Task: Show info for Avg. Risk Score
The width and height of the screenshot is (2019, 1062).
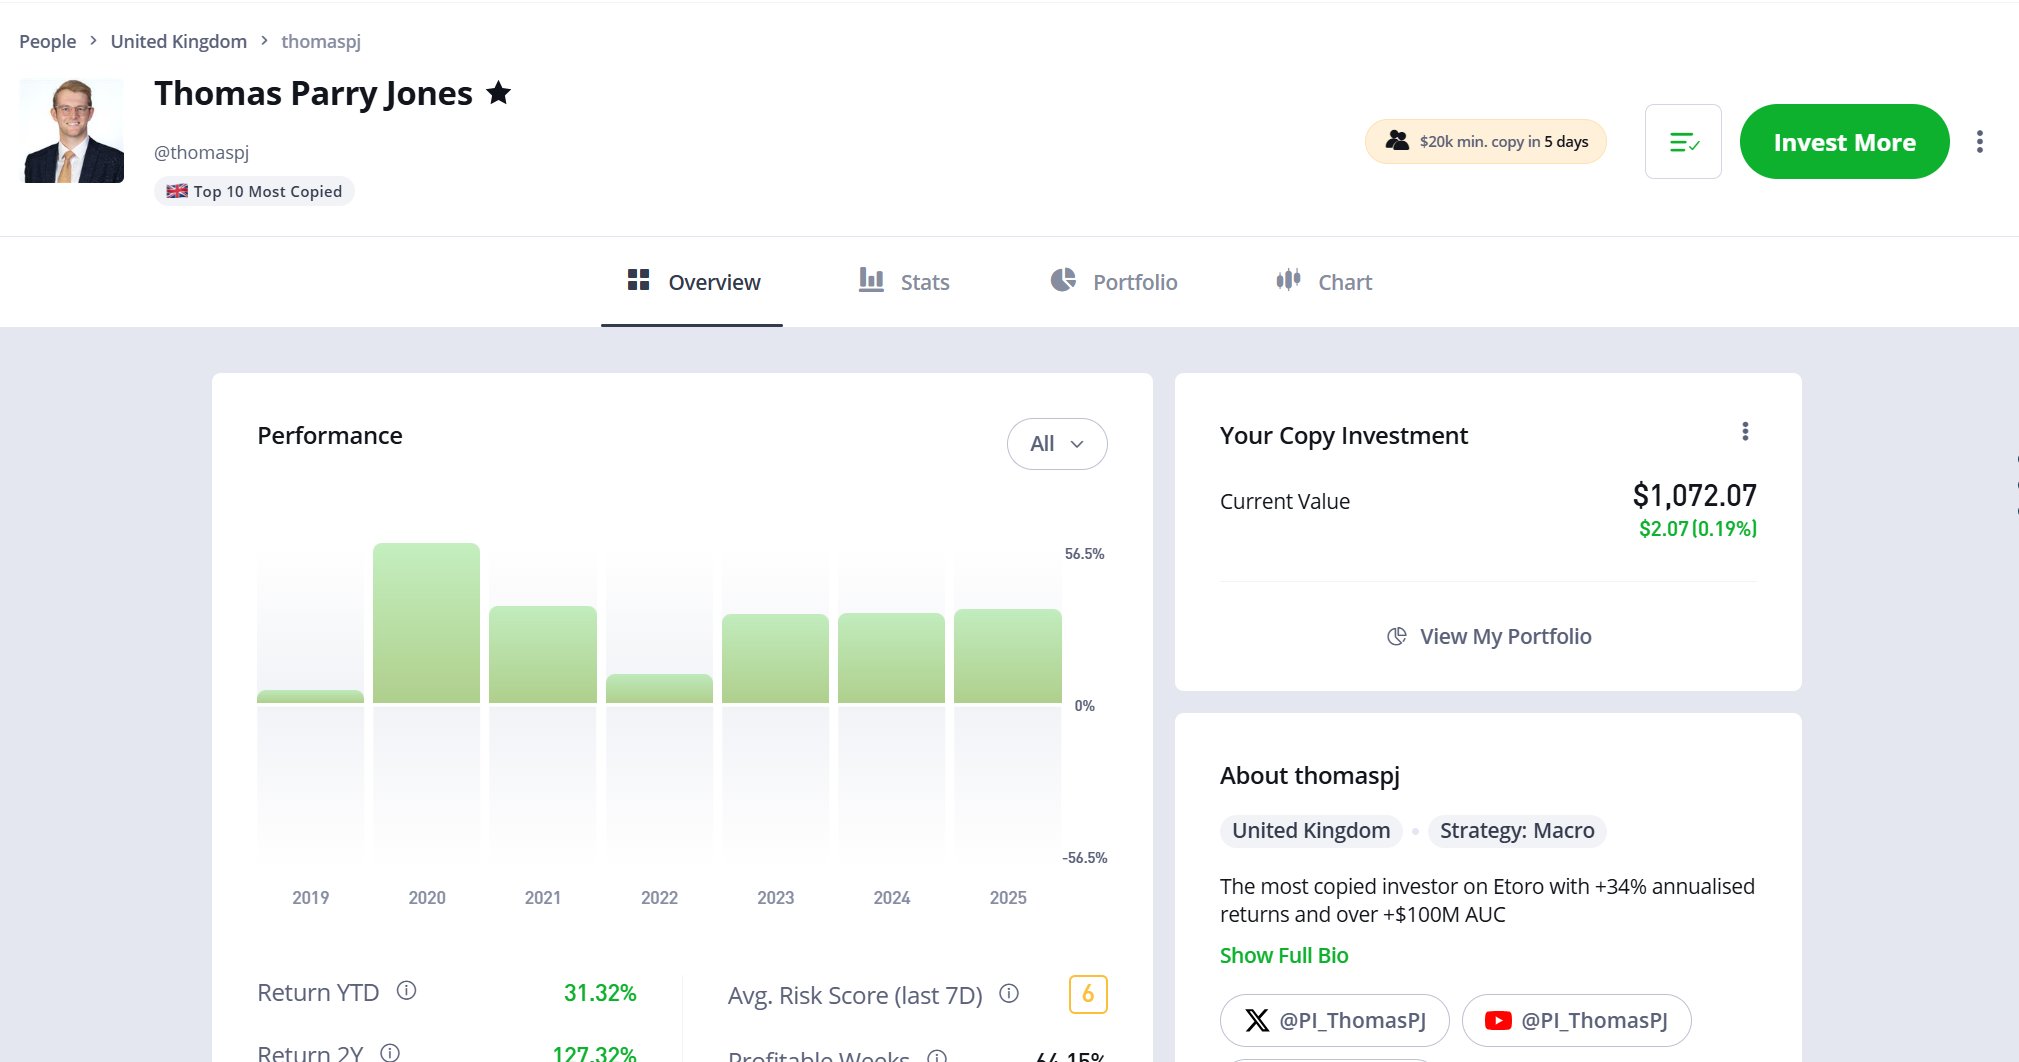Action: [1009, 993]
